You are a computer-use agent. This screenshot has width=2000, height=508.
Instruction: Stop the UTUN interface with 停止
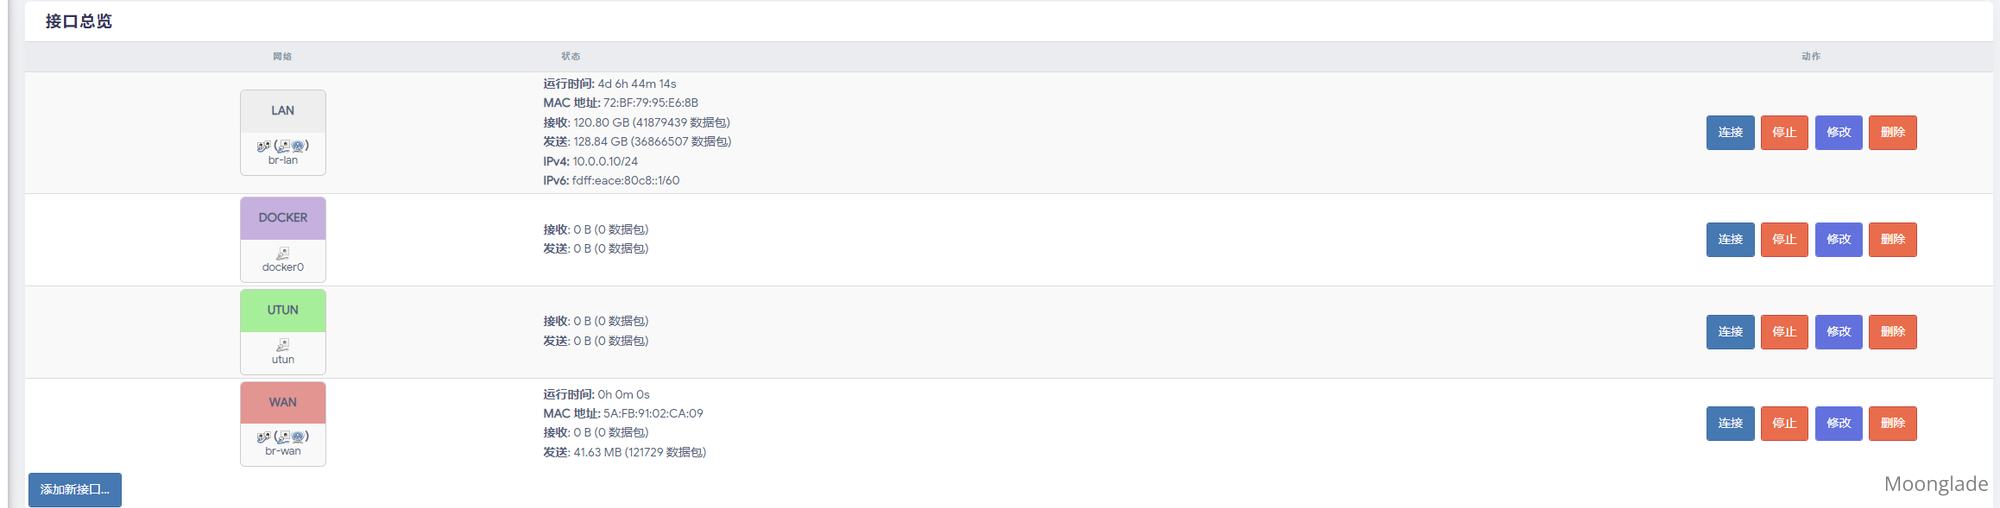pyautogui.click(x=1784, y=332)
